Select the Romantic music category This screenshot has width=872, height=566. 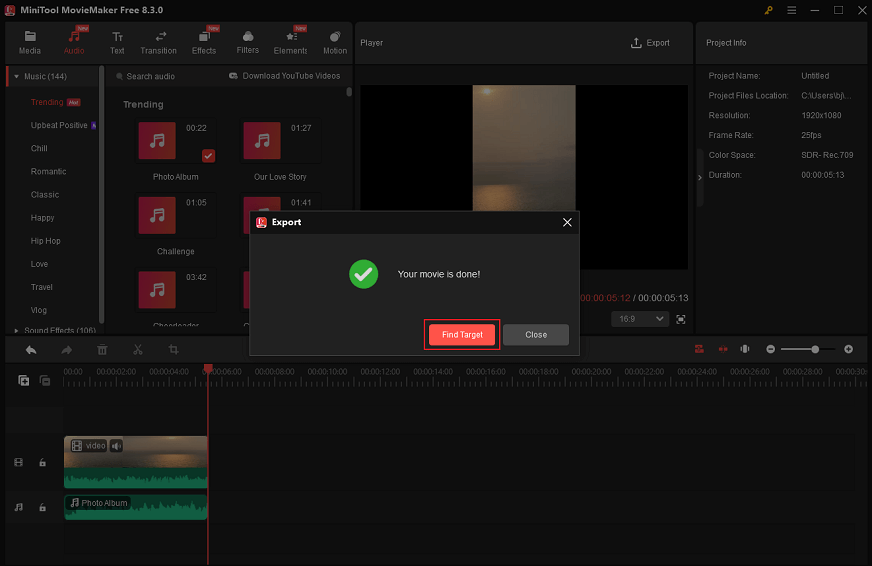tap(48, 171)
